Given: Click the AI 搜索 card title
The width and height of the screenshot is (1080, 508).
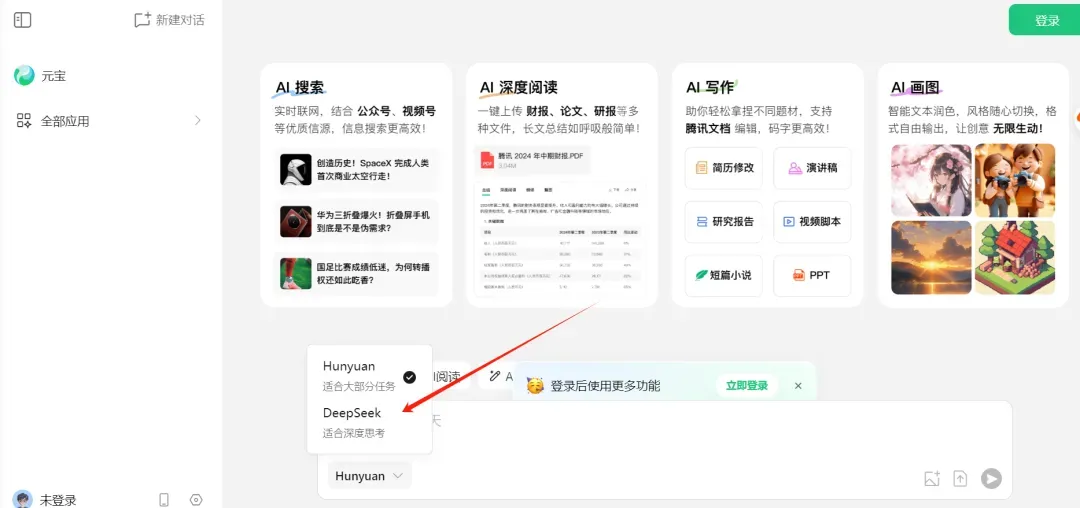Looking at the screenshot, I should tap(299, 87).
